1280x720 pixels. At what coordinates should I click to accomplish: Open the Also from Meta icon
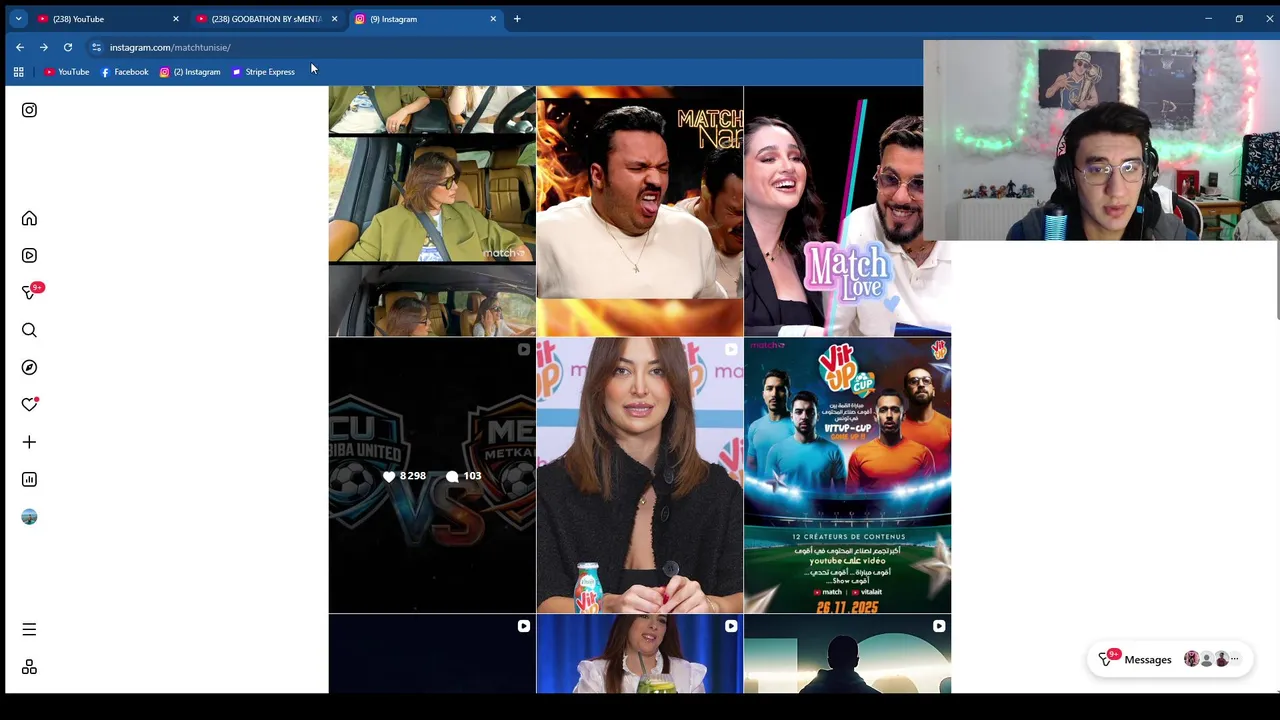pyautogui.click(x=29, y=667)
